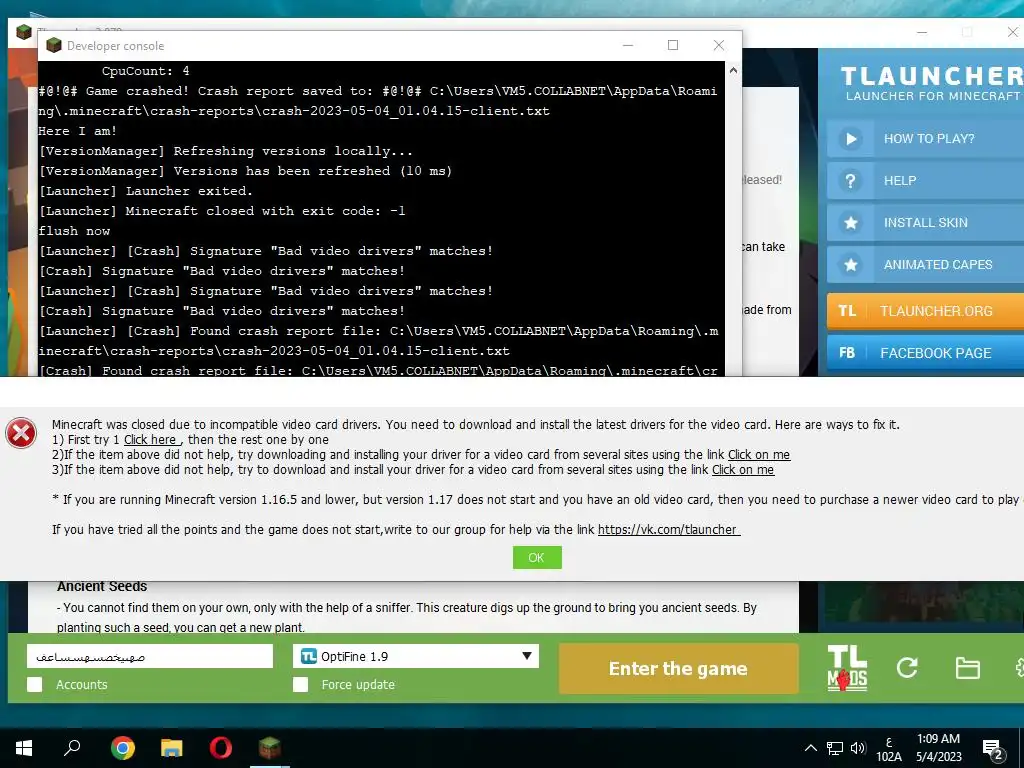Image resolution: width=1024 pixels, height=768 pixels.
Task: Click the question mark icon beside HELP
Action: [850, 181]
